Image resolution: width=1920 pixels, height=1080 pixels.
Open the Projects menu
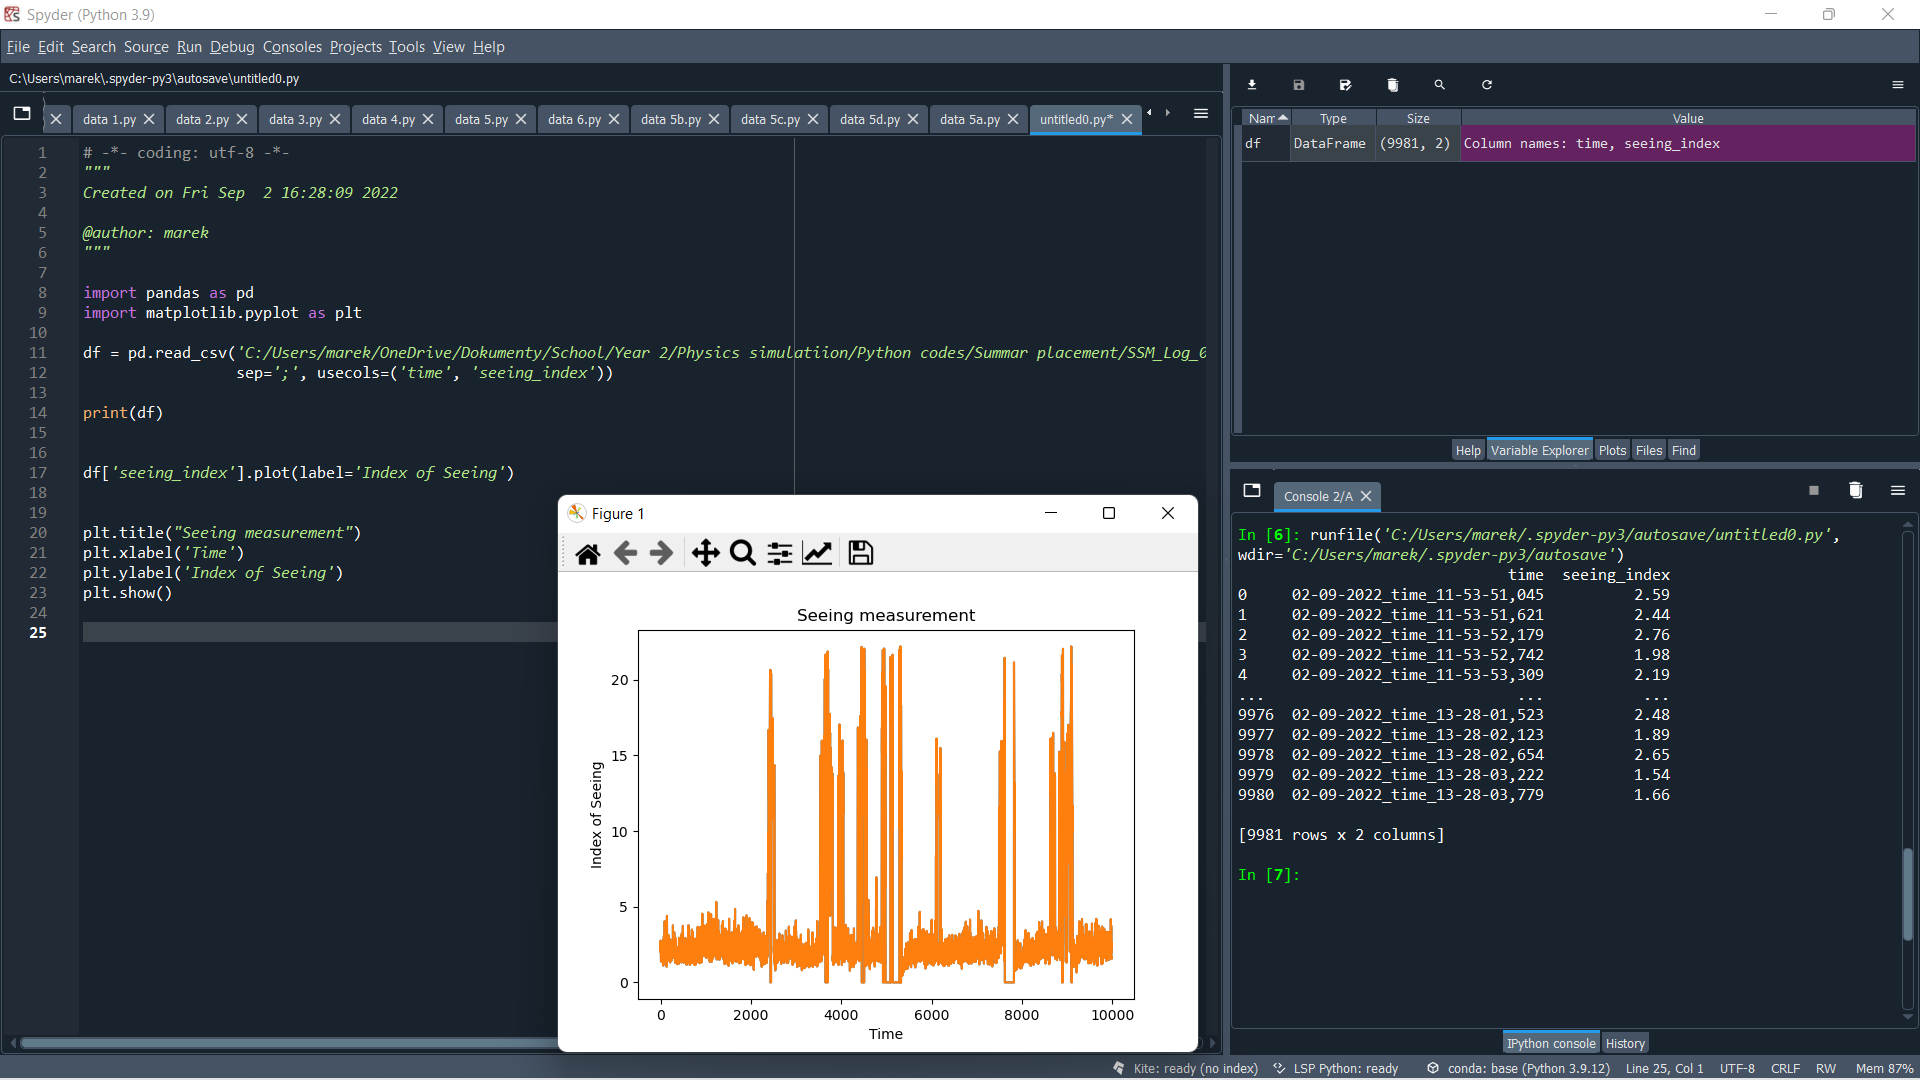[356, 47]
